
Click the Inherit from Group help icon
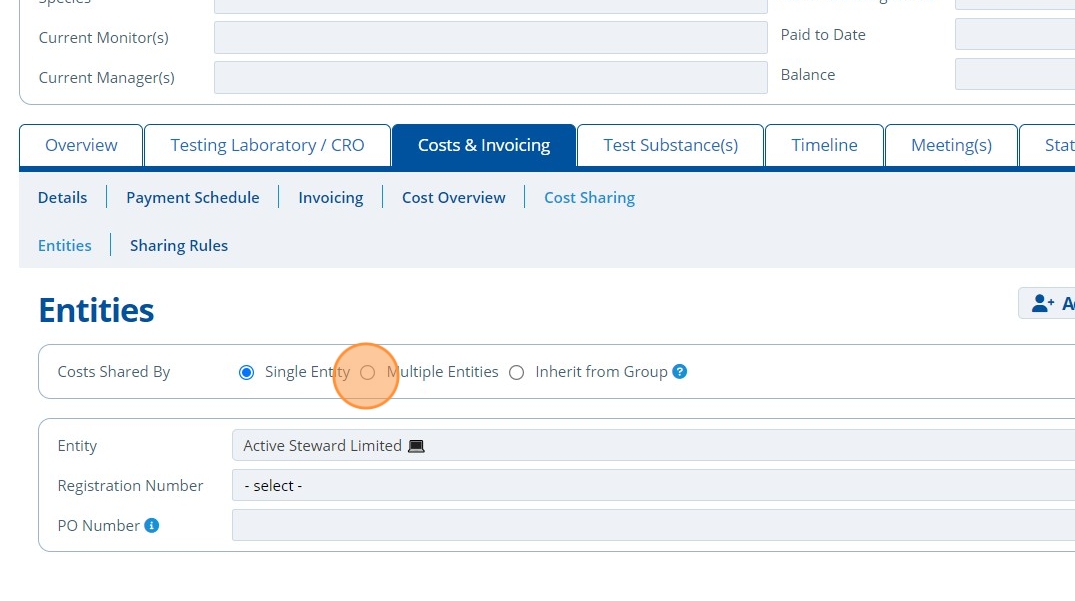pos(679,371)
